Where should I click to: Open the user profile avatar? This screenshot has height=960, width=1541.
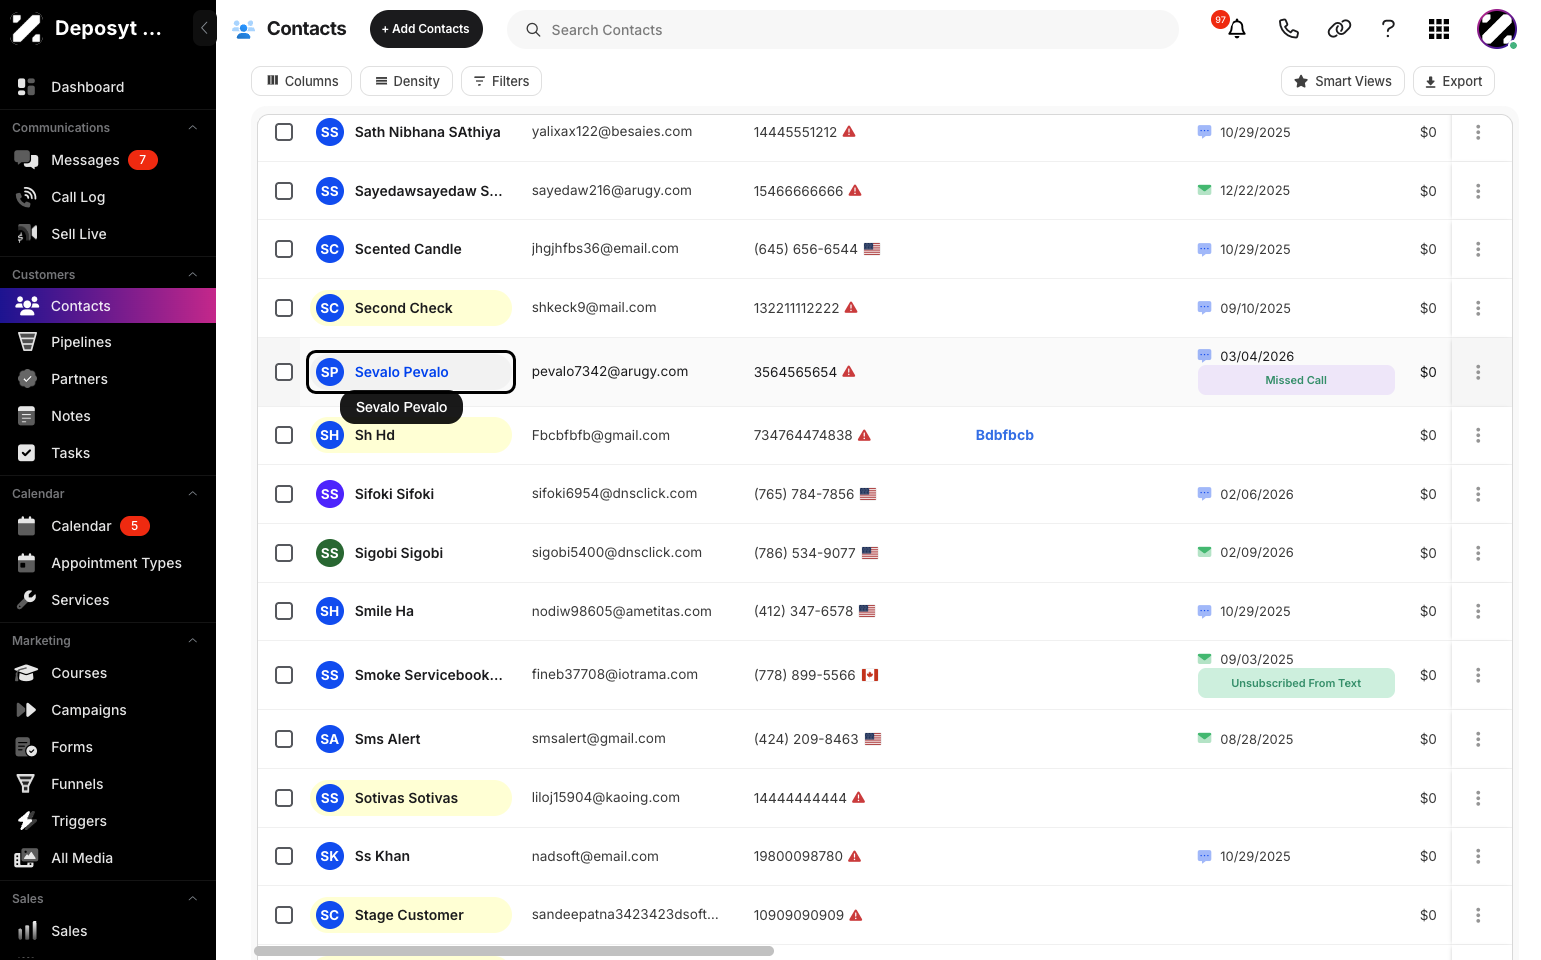[x=1497, y=29]
